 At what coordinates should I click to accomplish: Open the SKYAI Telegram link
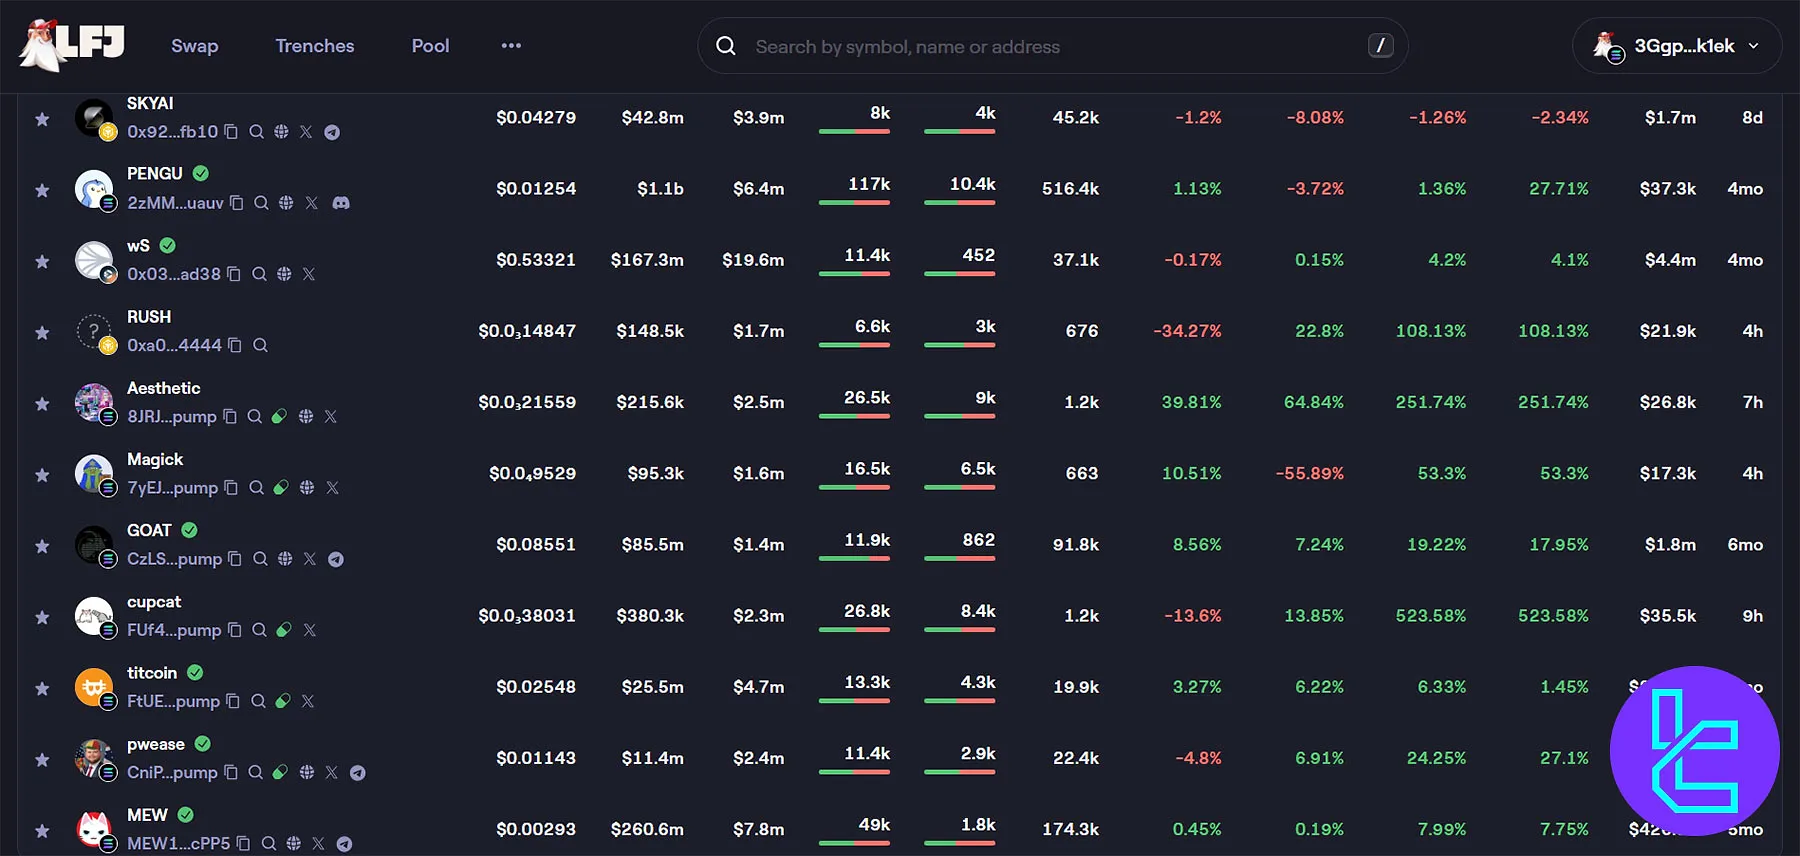point(332,132)
